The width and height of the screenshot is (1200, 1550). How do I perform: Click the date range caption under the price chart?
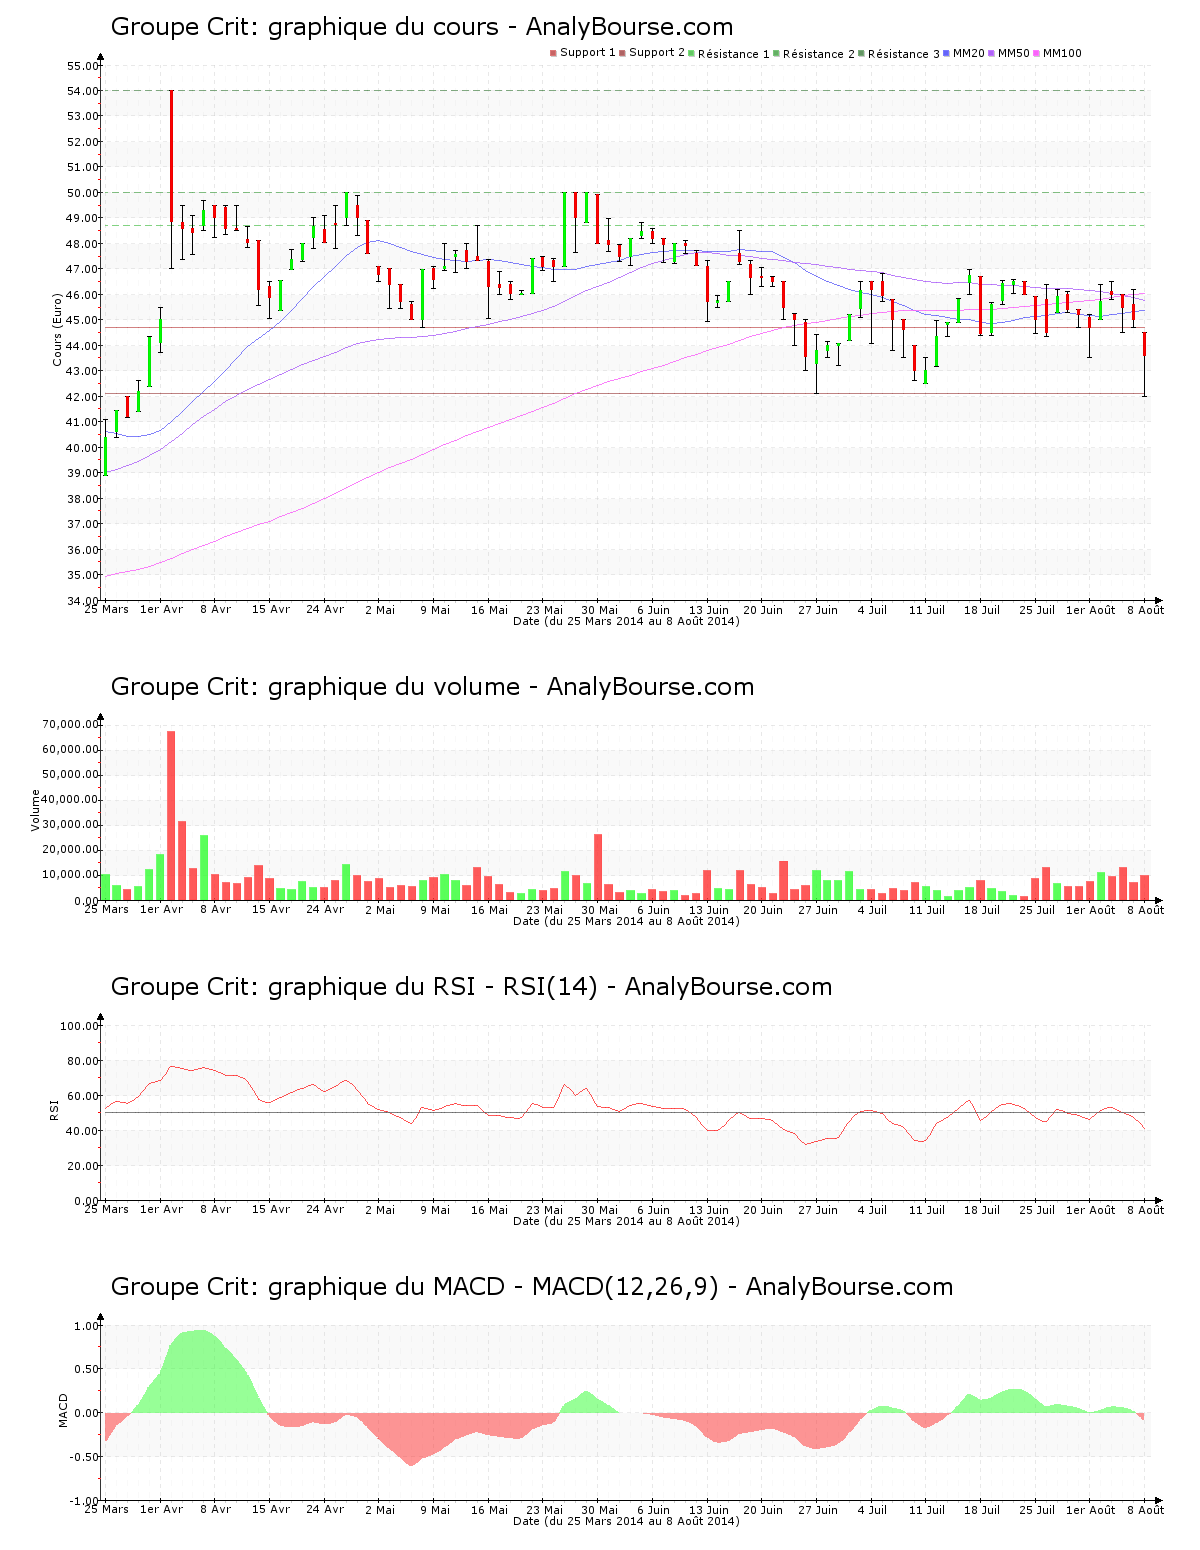click(626, 621)
